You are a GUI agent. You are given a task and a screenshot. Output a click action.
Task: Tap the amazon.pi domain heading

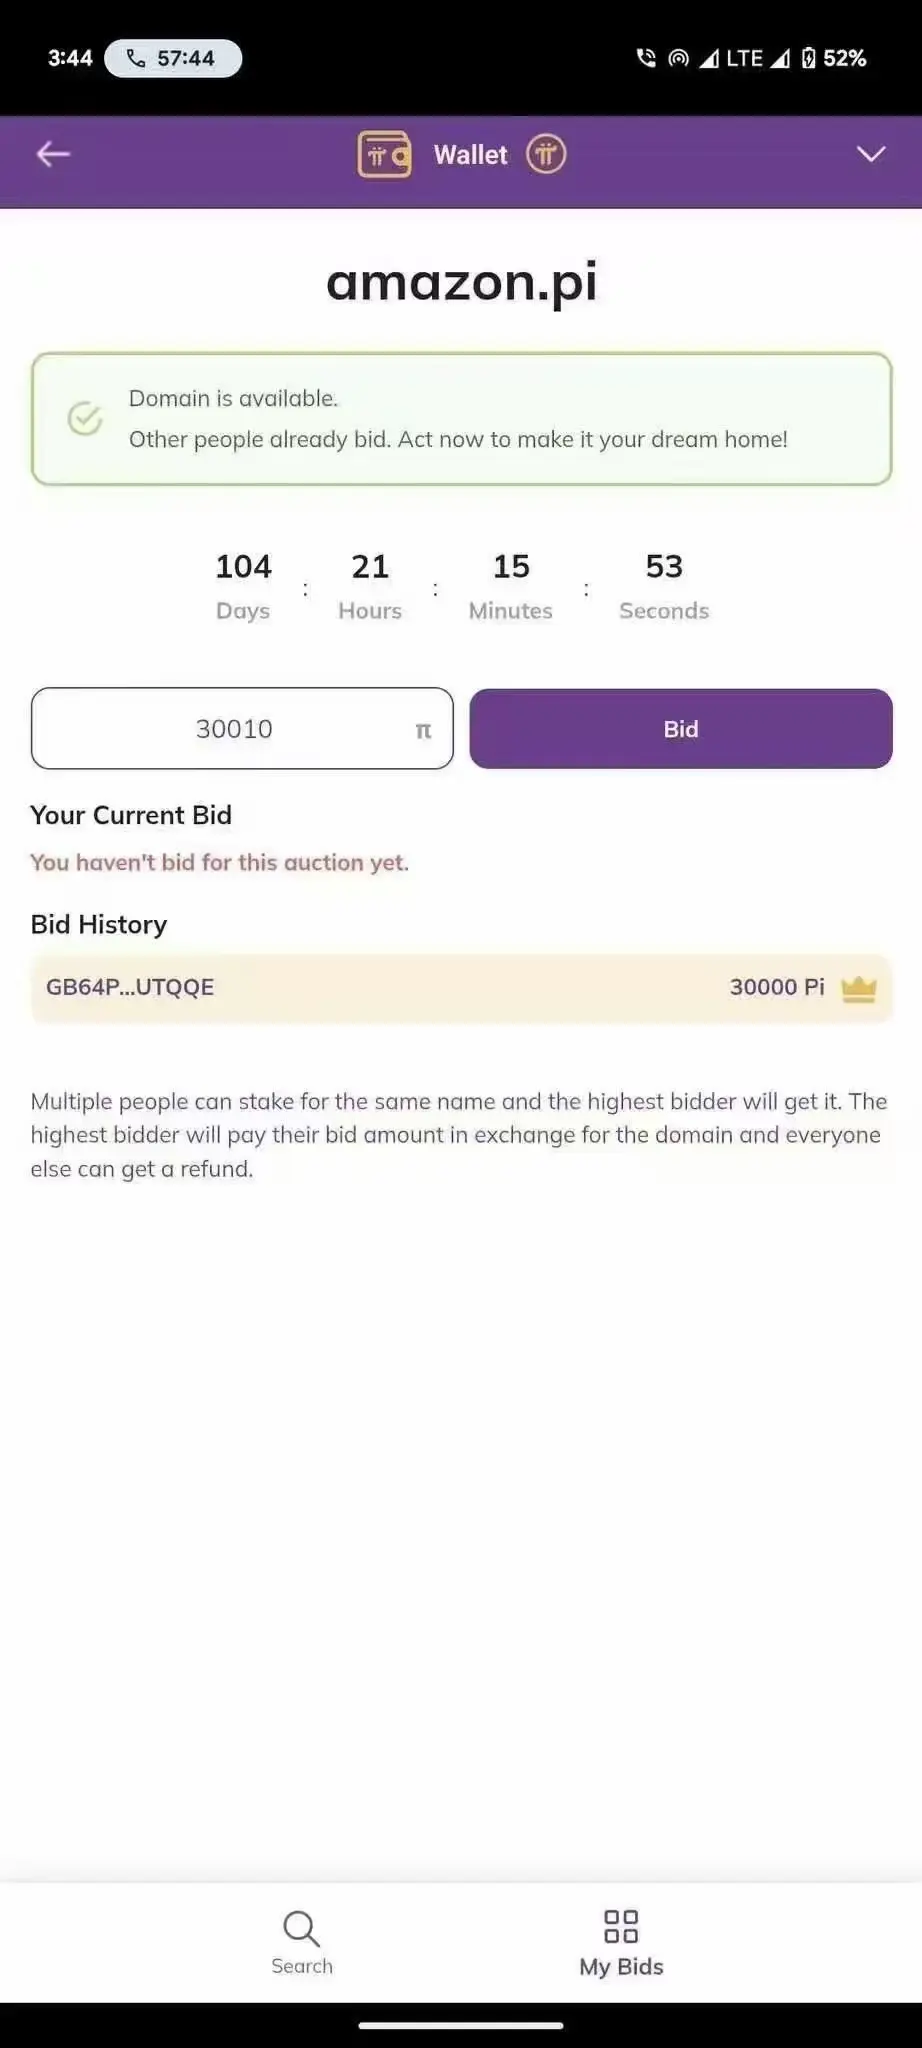[462, 281]
